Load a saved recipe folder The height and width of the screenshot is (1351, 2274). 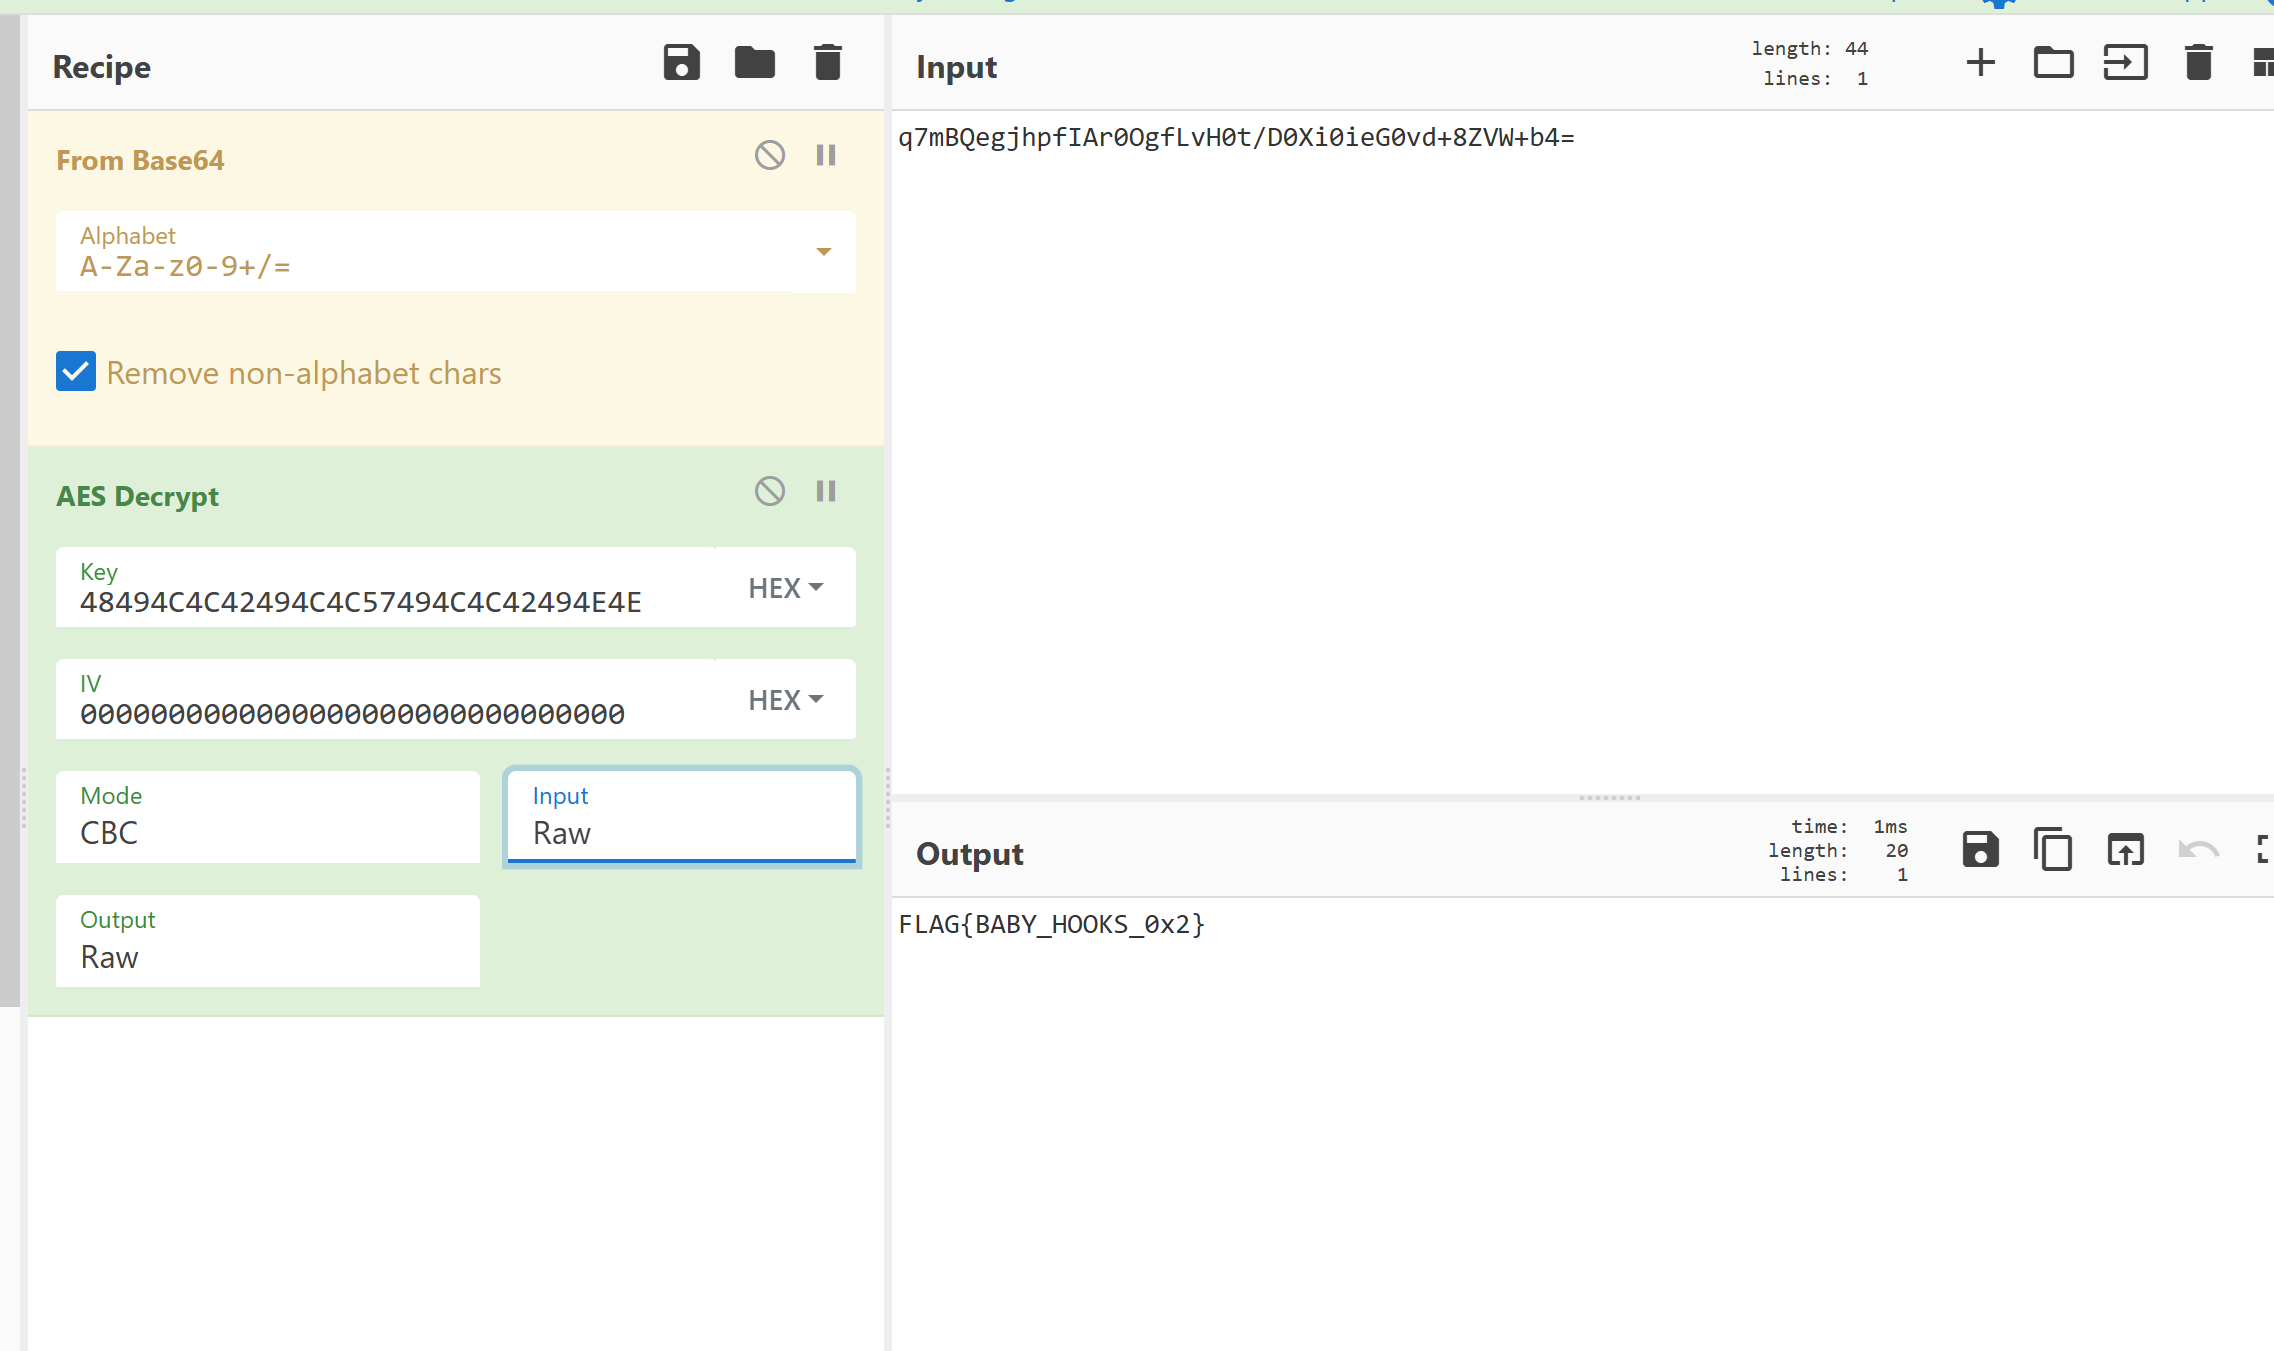(754, 63)
